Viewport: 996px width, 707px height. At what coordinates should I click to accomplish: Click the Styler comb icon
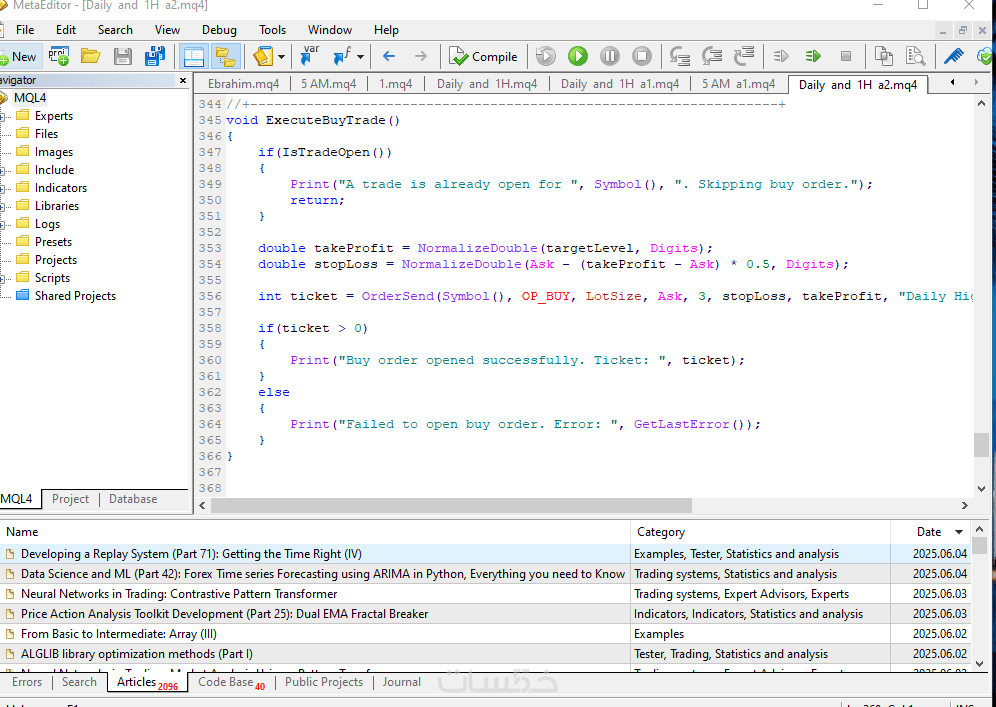pos(954,57)
